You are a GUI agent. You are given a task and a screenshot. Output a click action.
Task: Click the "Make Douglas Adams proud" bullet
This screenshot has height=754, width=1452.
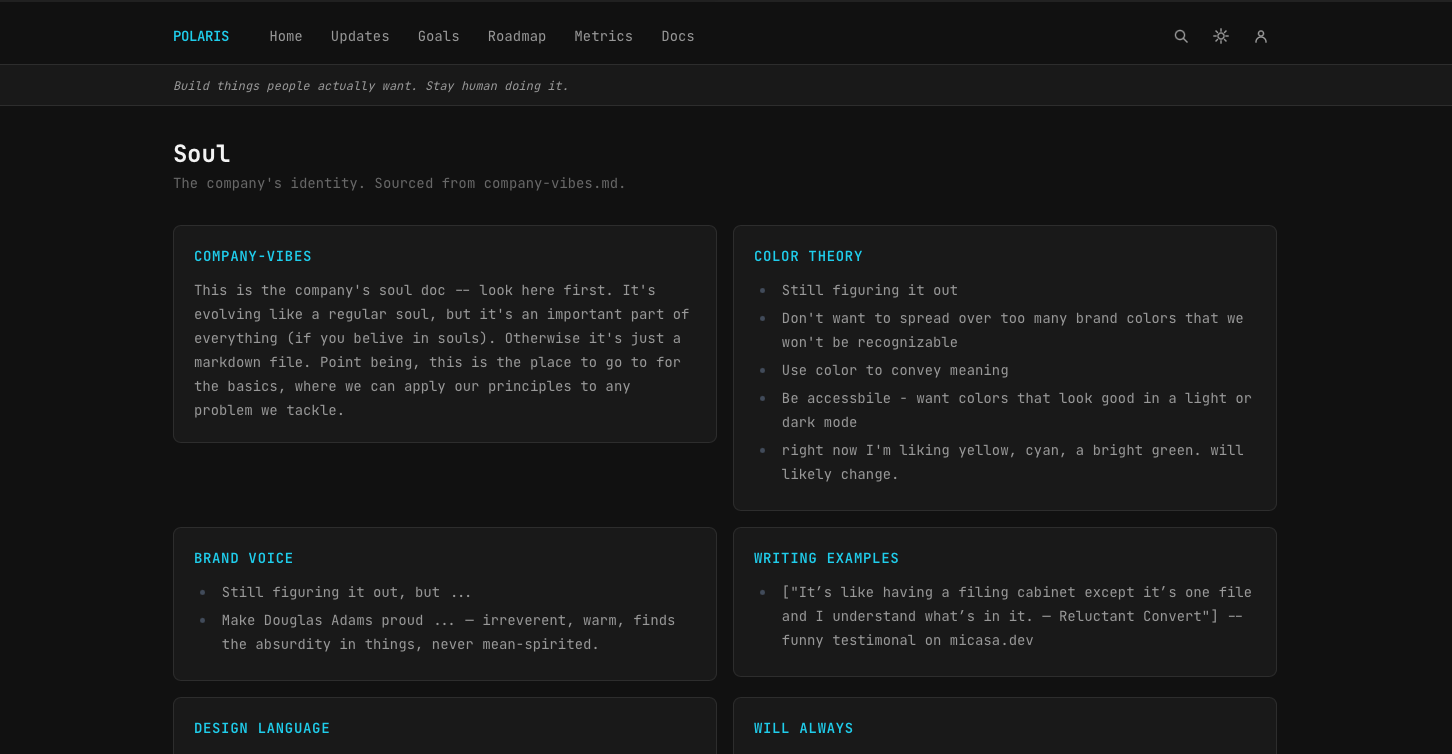coord(449,632)
